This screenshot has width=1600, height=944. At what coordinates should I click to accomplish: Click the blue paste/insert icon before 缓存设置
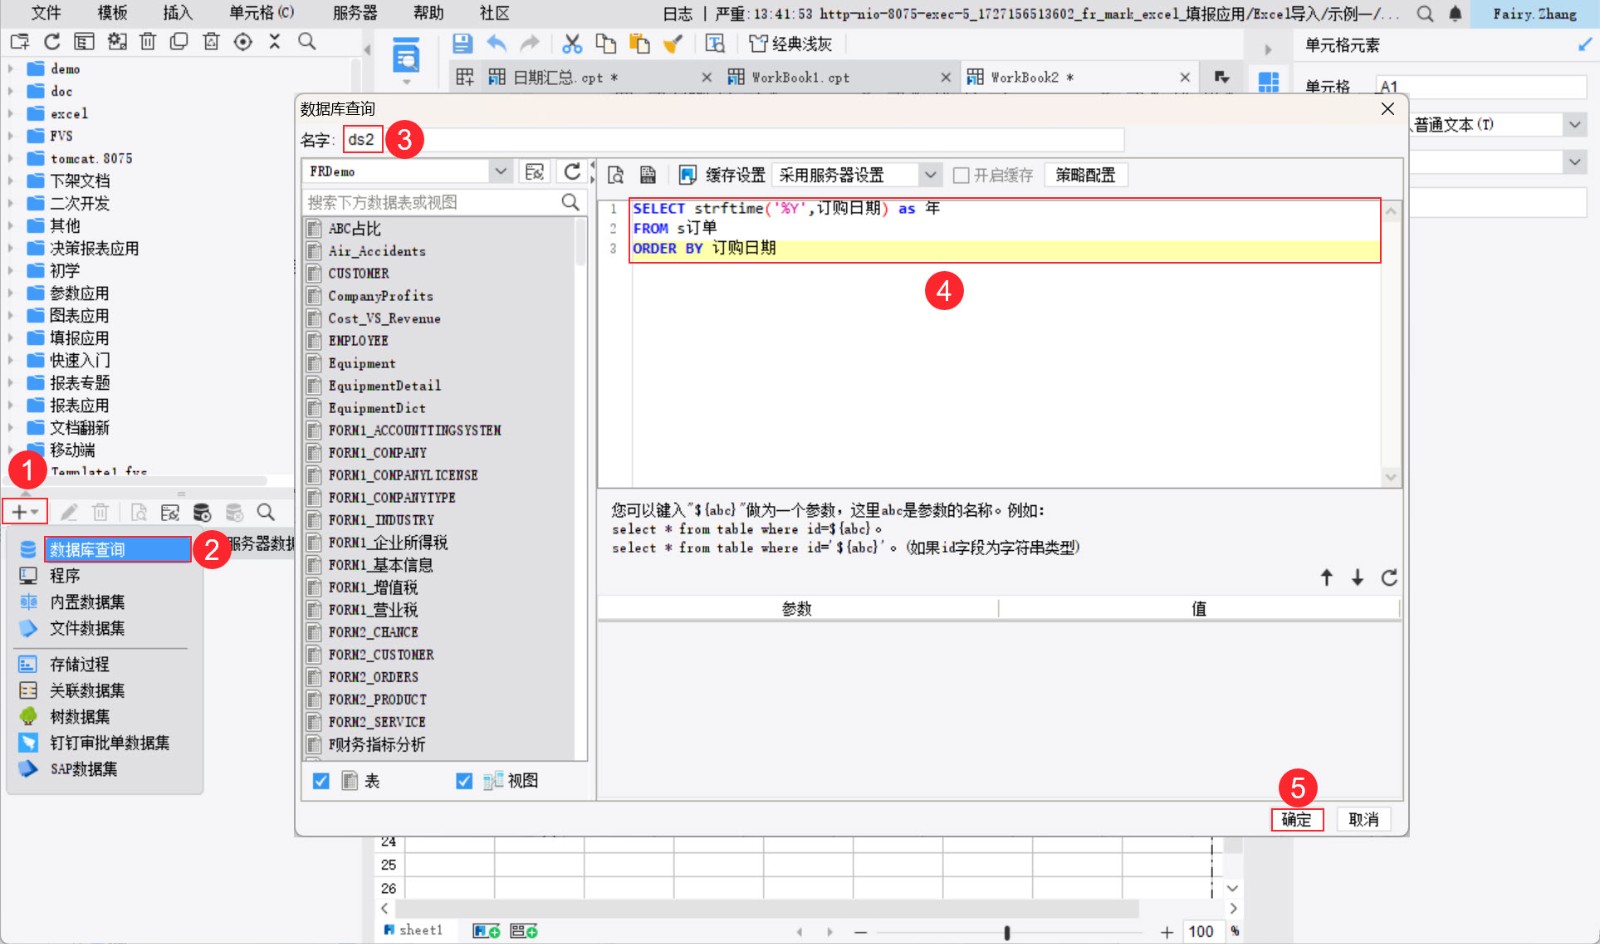click(x=687, y=174)
